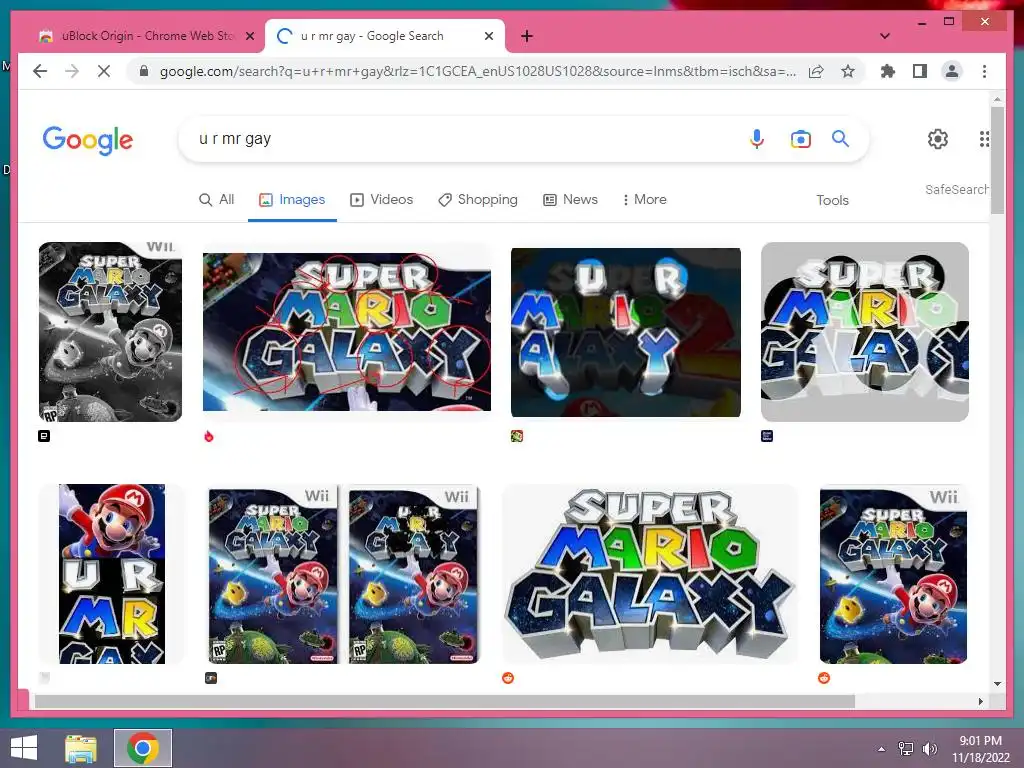Switch to All results
The height and width of the screenshot is (768, 1024).
pos(216,199)
